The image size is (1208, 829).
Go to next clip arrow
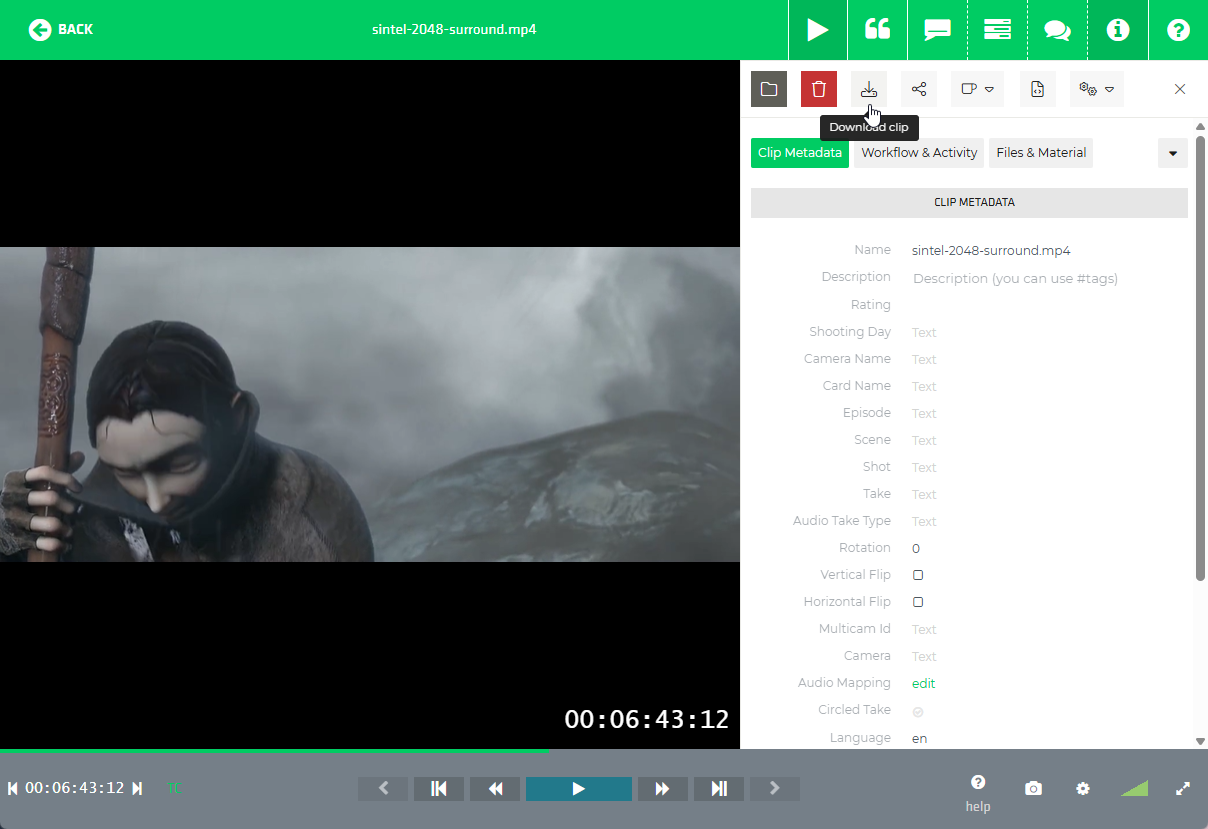pos(775,789)
